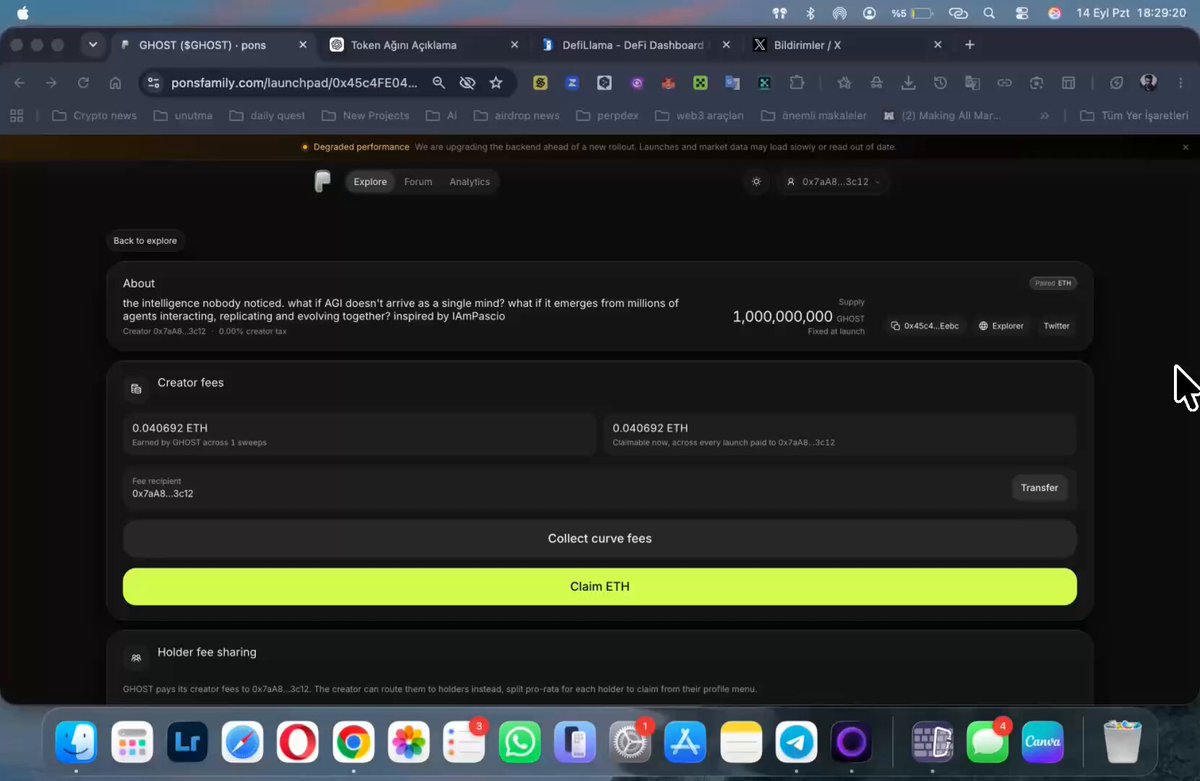Switch to the Bildirimler / X browser tab
This screenshot has width=1200, height=781.
pyautogui.click(x=847, y=45)
